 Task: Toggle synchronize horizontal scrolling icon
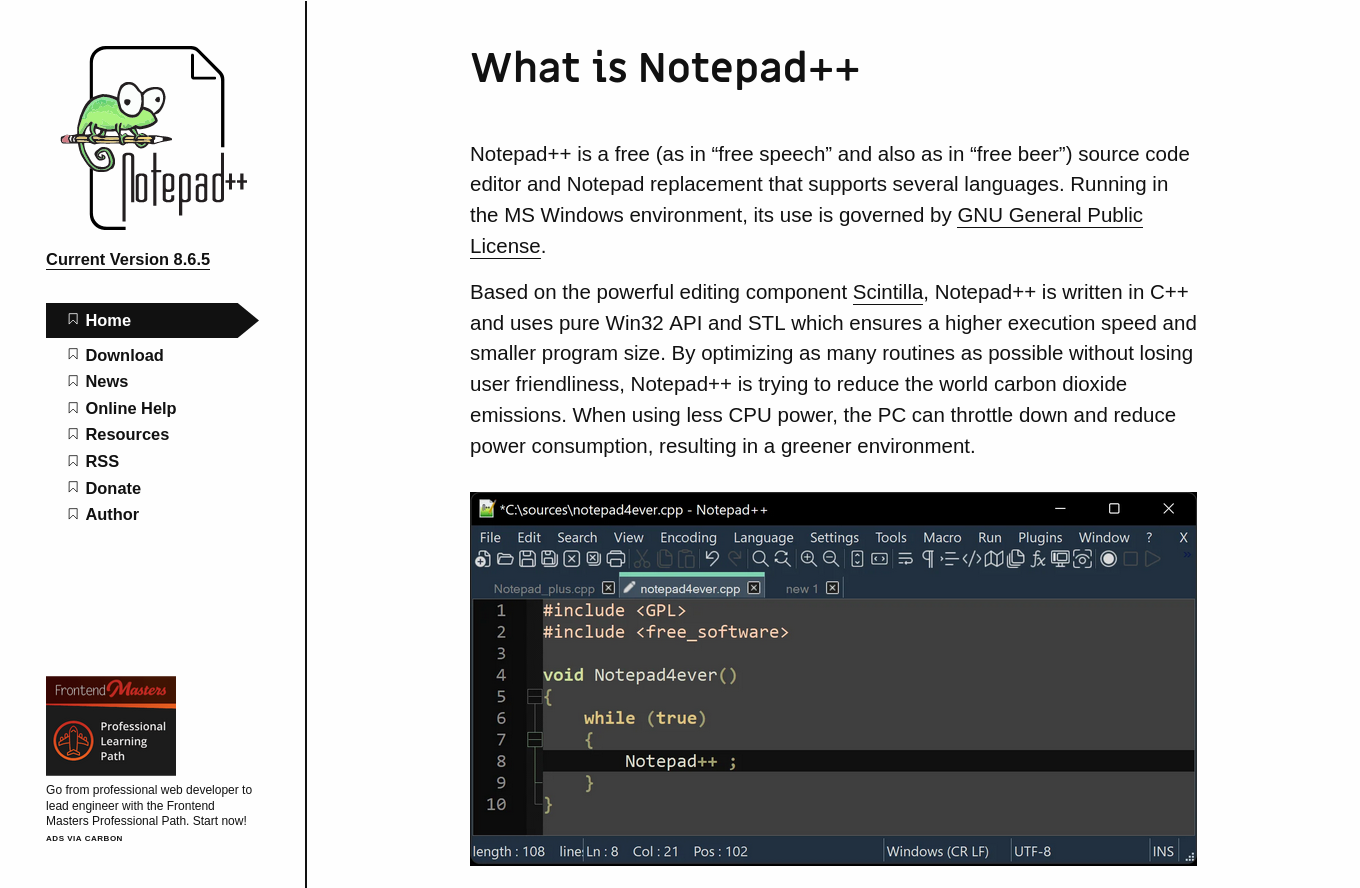point(879,559)
